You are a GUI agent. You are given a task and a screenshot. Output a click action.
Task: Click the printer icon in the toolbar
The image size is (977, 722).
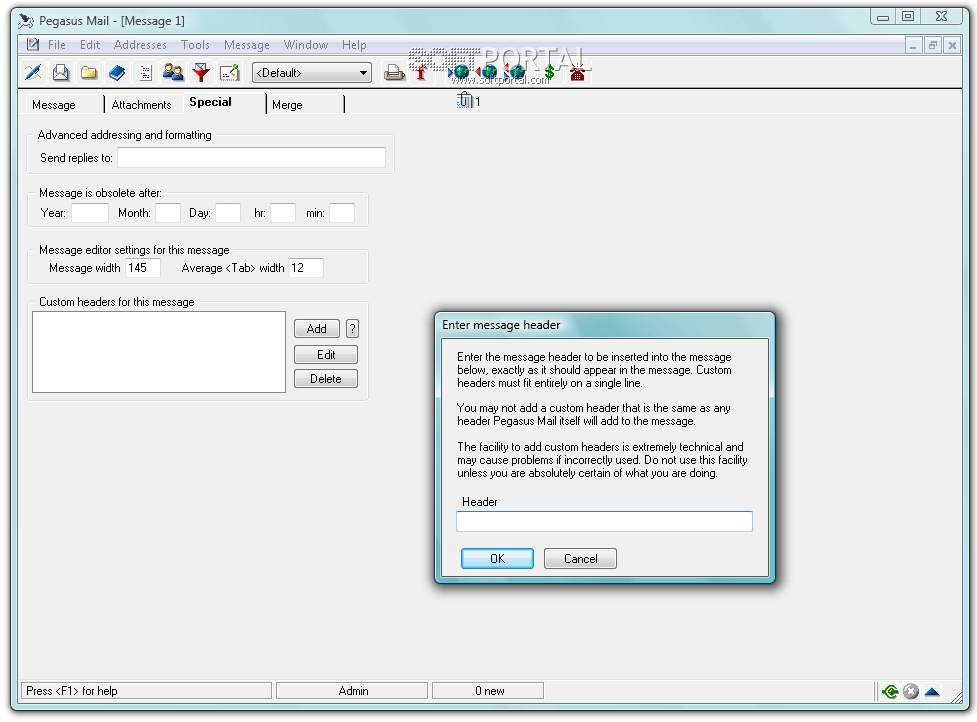point(395,72)
